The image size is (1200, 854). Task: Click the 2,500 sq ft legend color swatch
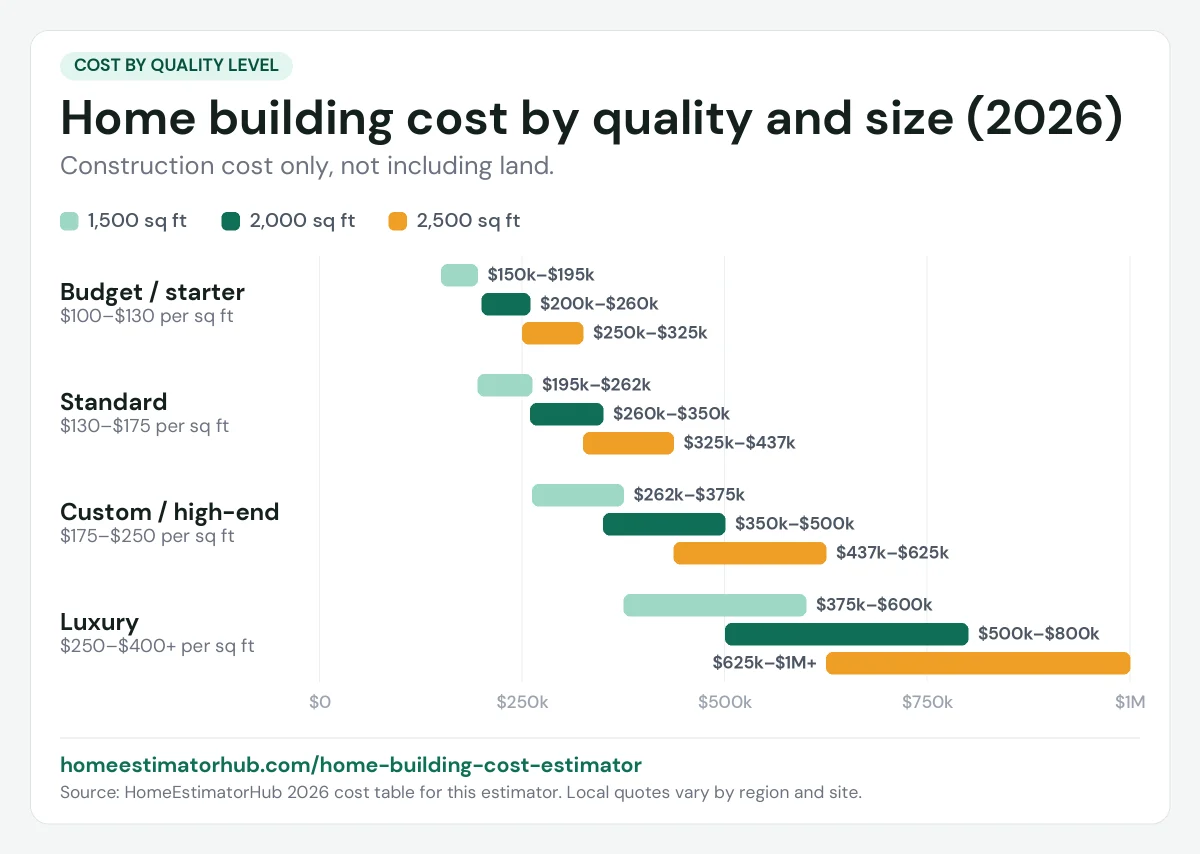398,221
